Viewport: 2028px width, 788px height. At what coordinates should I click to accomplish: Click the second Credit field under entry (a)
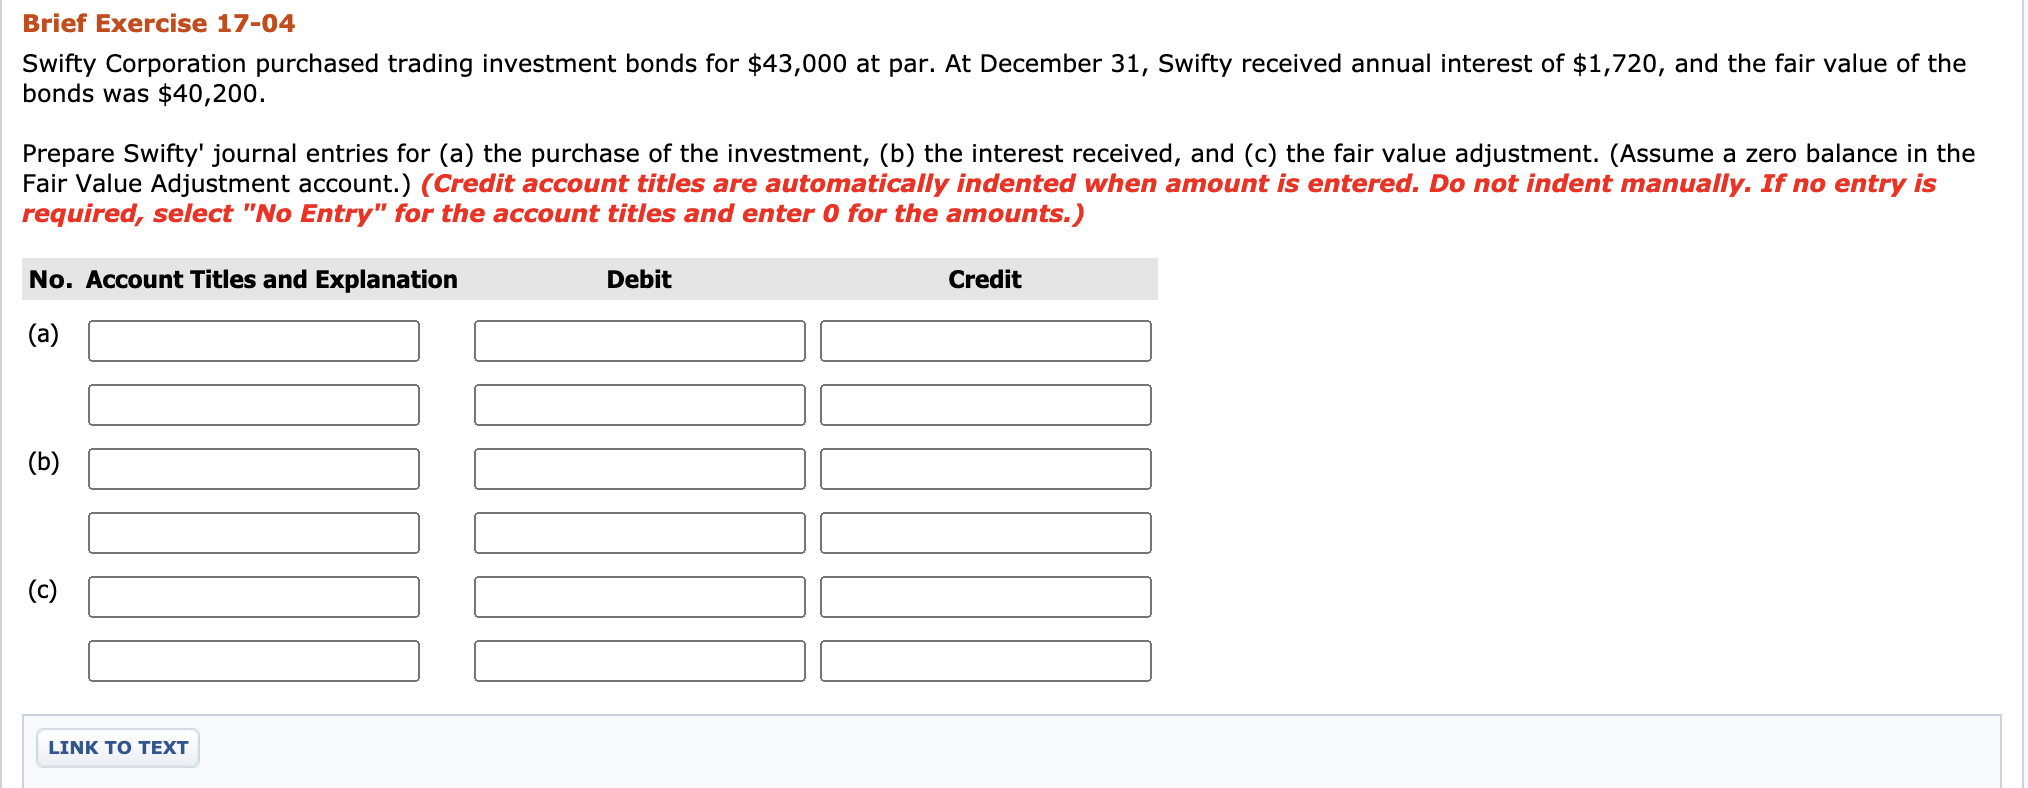(x=985, y=404)
